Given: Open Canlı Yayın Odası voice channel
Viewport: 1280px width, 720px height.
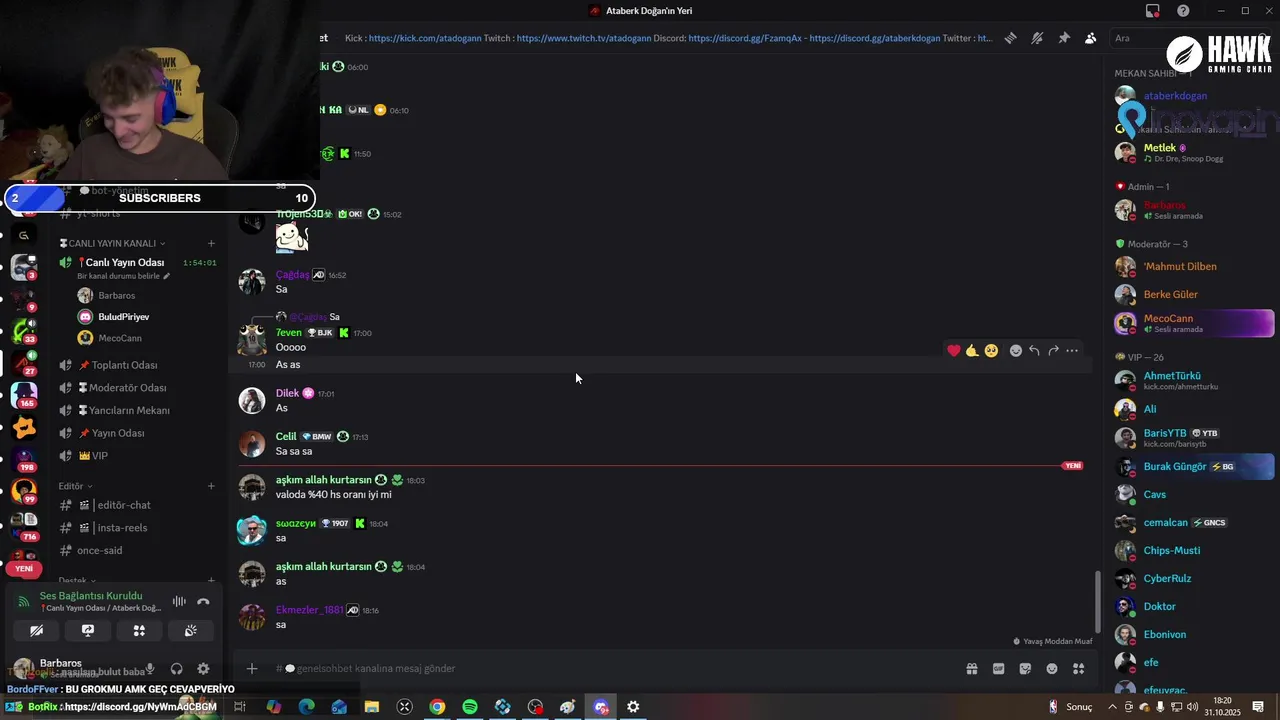Looking at the screenshot, I should [124, 262].
